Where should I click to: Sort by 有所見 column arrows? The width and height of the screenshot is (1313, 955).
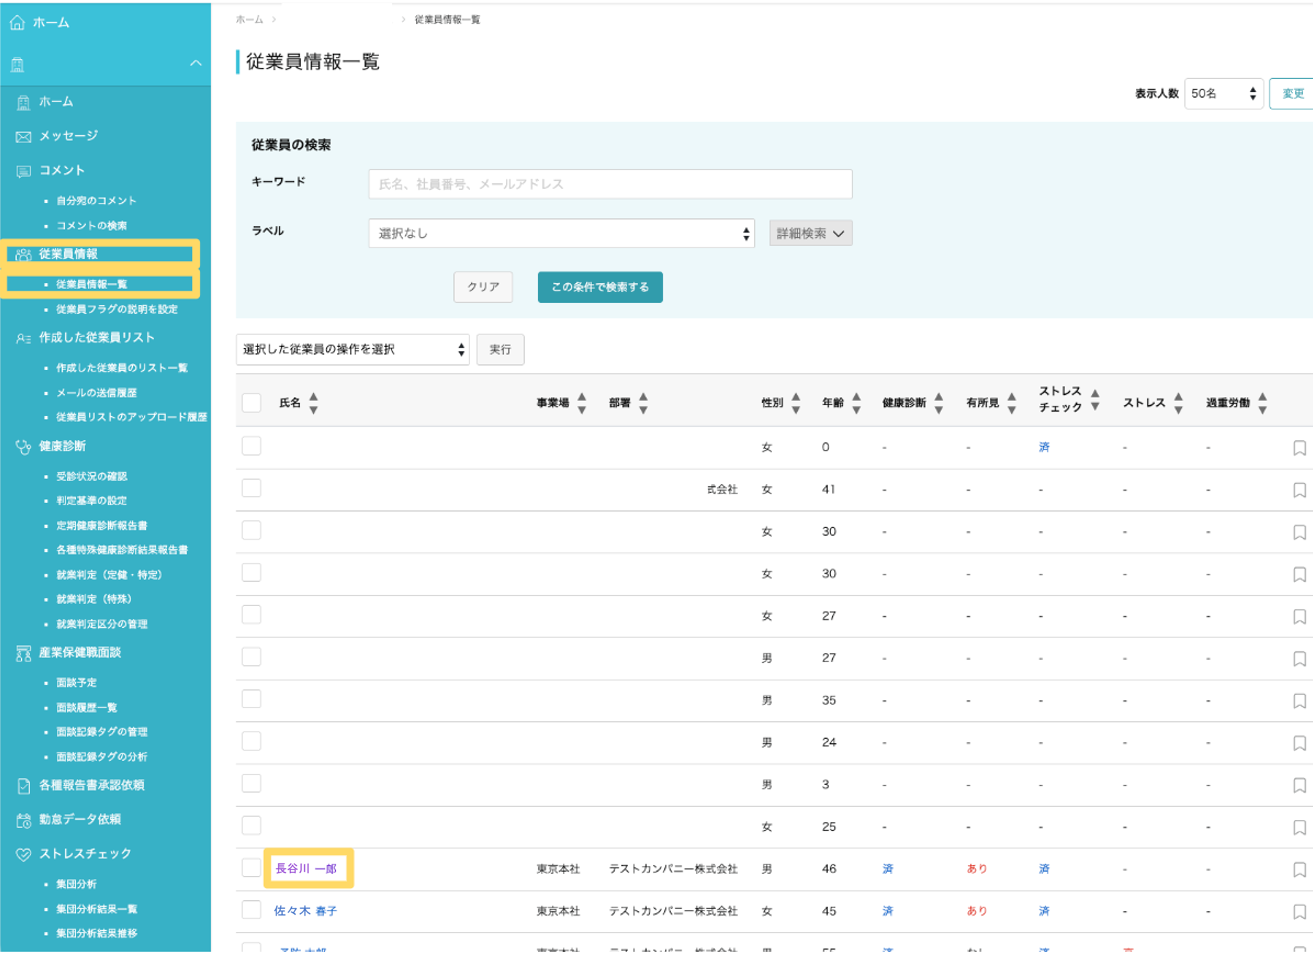1012,403
